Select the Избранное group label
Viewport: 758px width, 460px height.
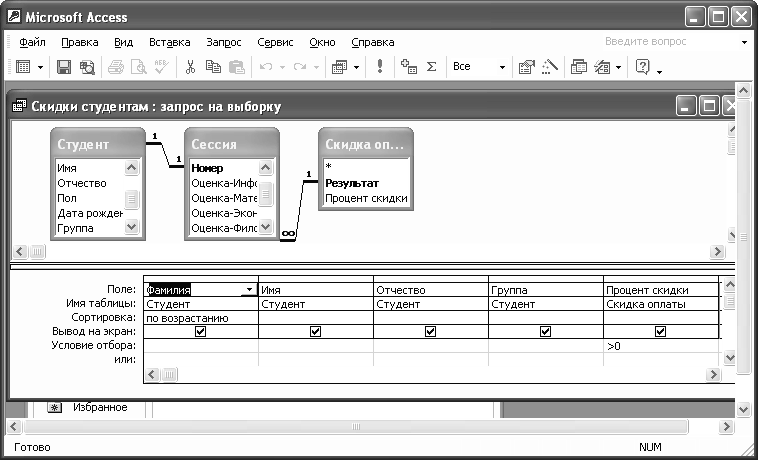(101, 407)
